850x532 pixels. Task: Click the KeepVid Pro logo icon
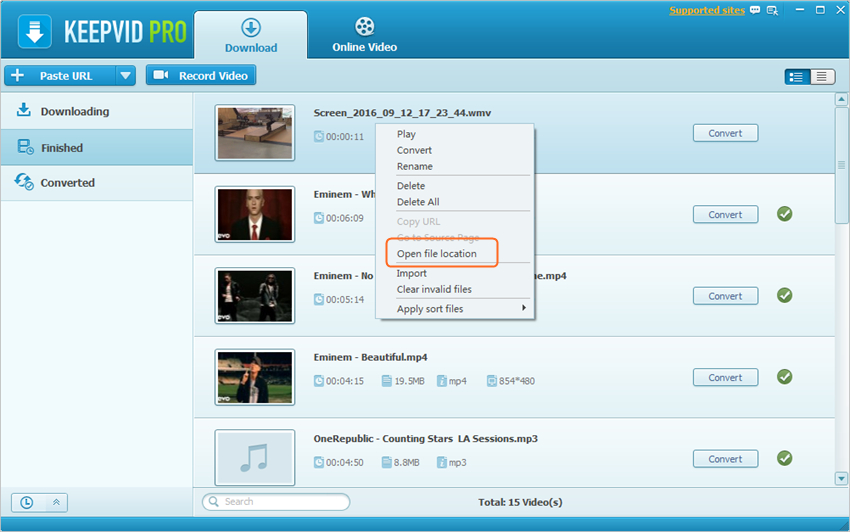point(35,31)
